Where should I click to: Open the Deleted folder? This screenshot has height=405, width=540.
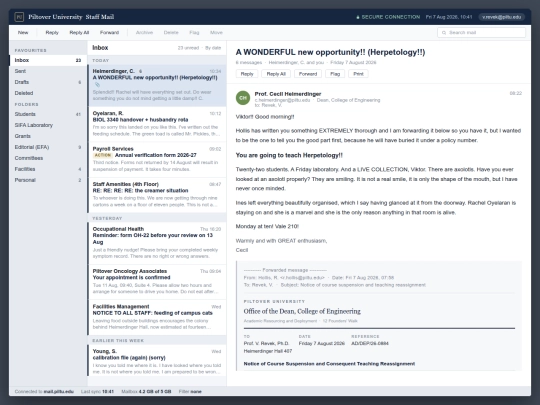pyautogui.click(x=48, y=93)
